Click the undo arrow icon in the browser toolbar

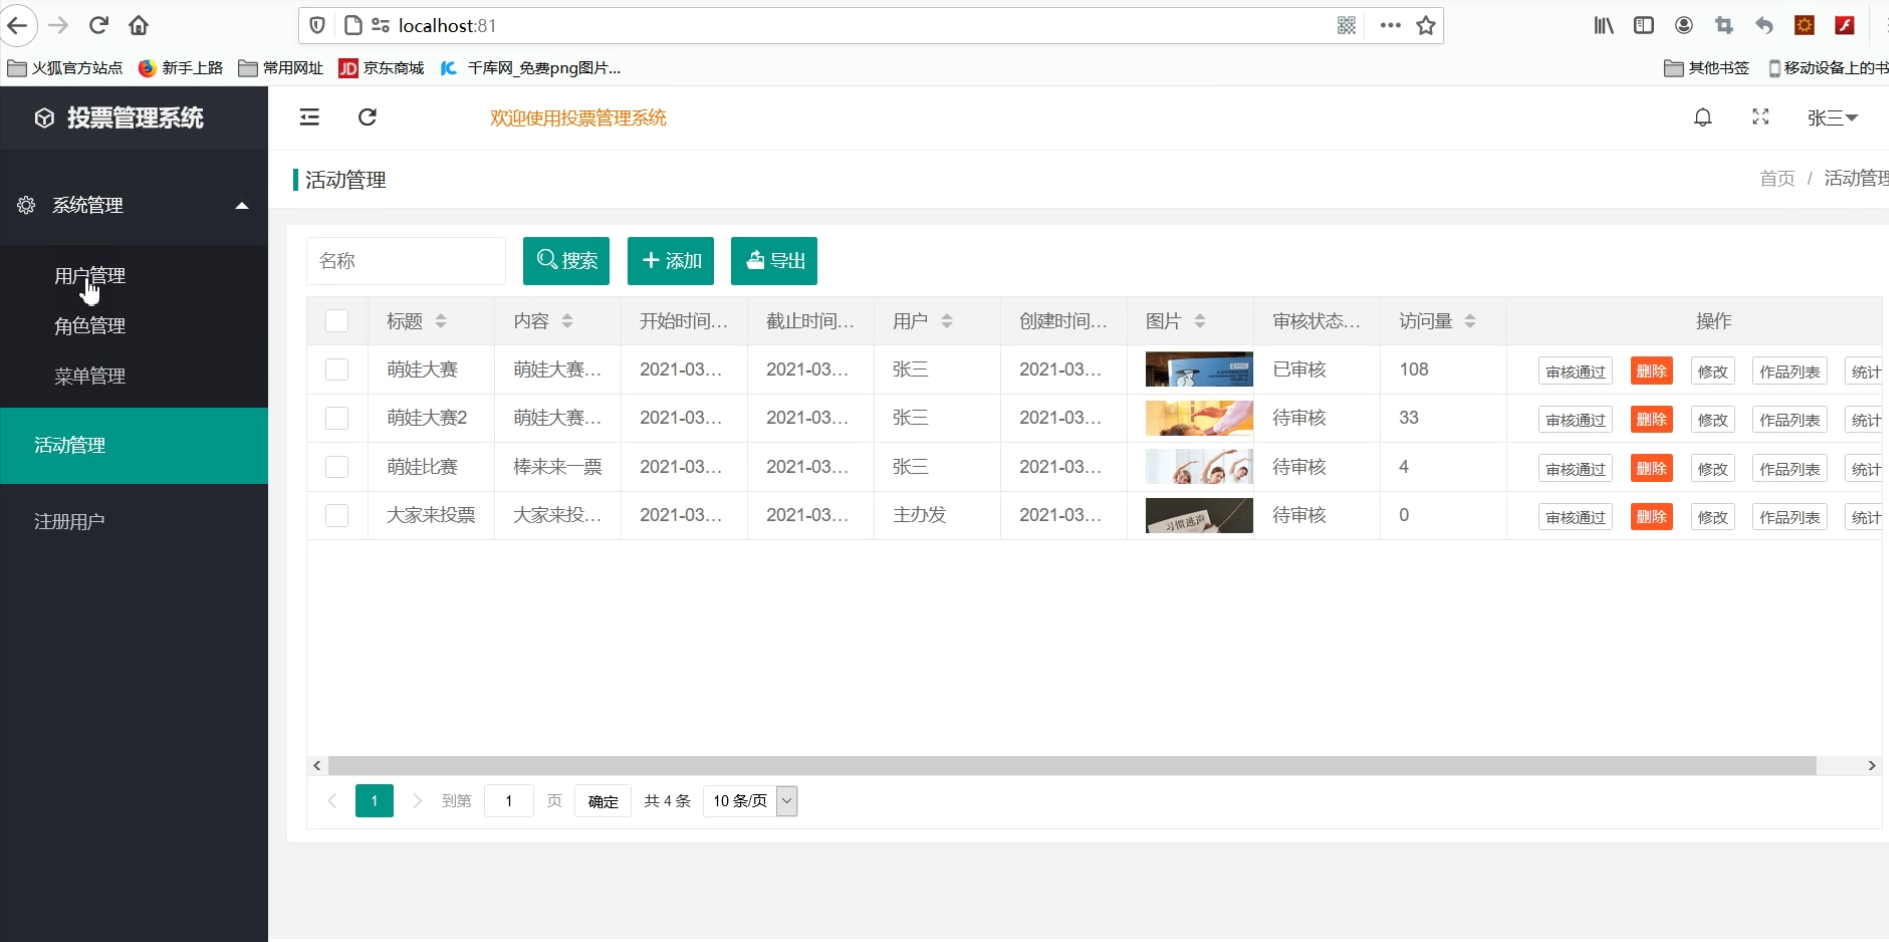pos(1764,25)
